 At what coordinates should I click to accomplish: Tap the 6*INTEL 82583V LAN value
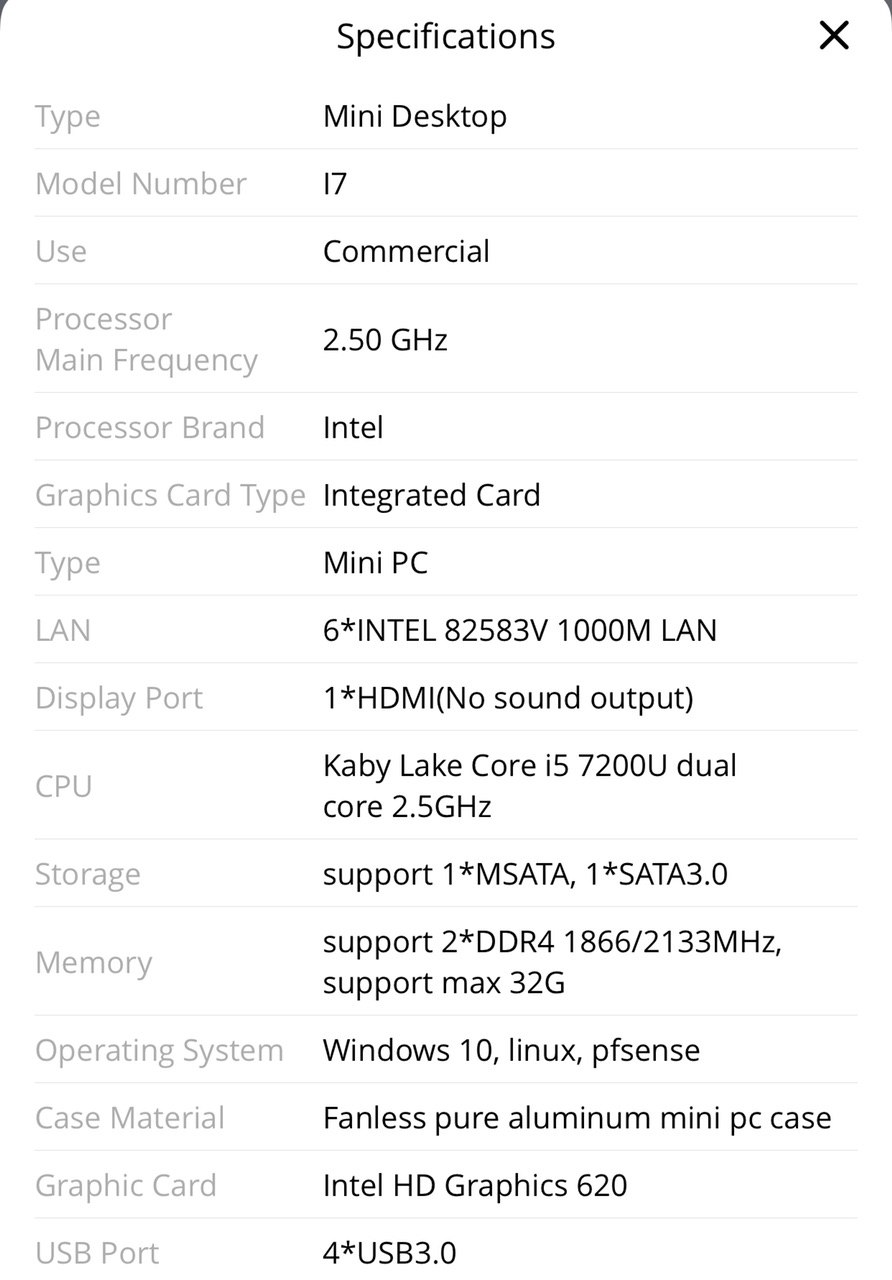coord(520,631)
